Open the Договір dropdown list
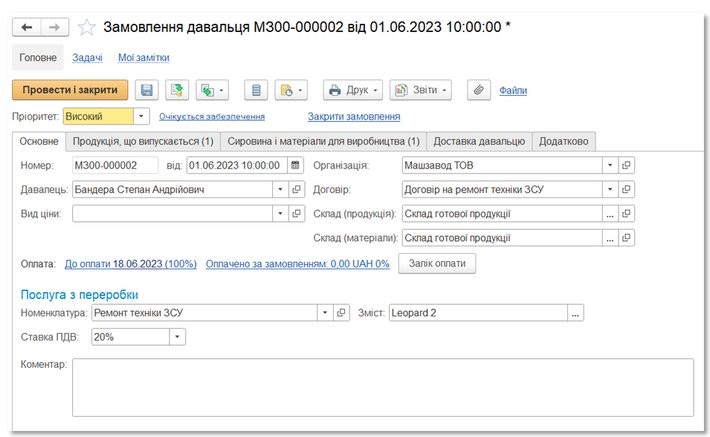 point(609,188)
